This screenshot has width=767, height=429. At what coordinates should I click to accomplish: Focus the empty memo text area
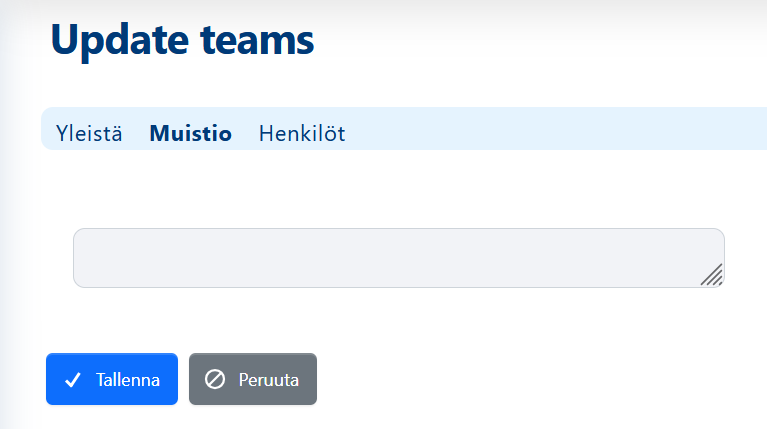pyautogui.click(x=399, y=258)
